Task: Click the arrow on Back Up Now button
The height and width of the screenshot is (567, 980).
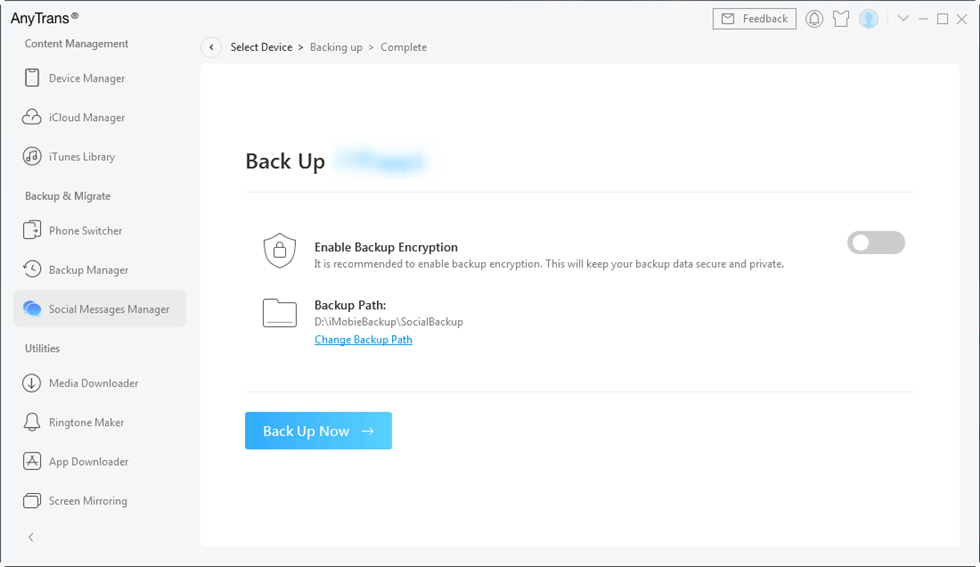Action: pos(368,431)
